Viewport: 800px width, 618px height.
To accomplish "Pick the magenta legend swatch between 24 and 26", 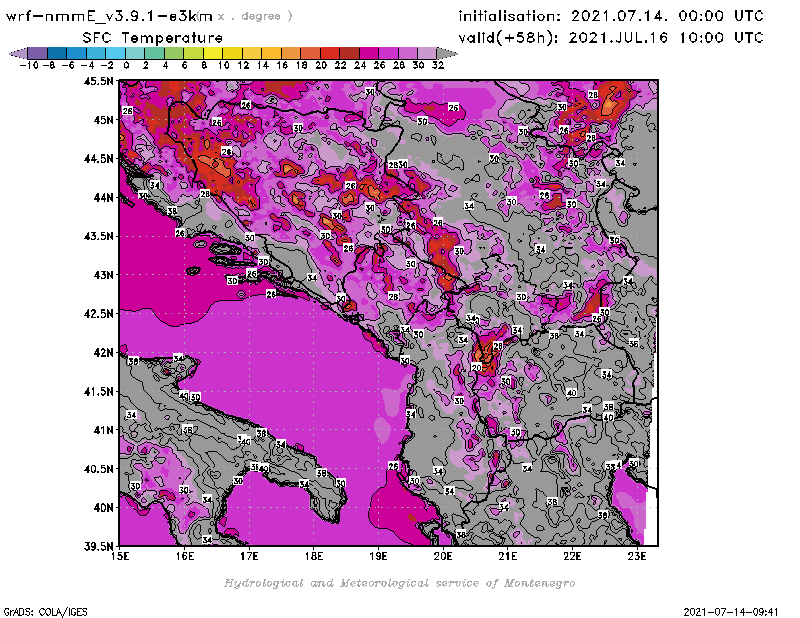I will point(368,53).
